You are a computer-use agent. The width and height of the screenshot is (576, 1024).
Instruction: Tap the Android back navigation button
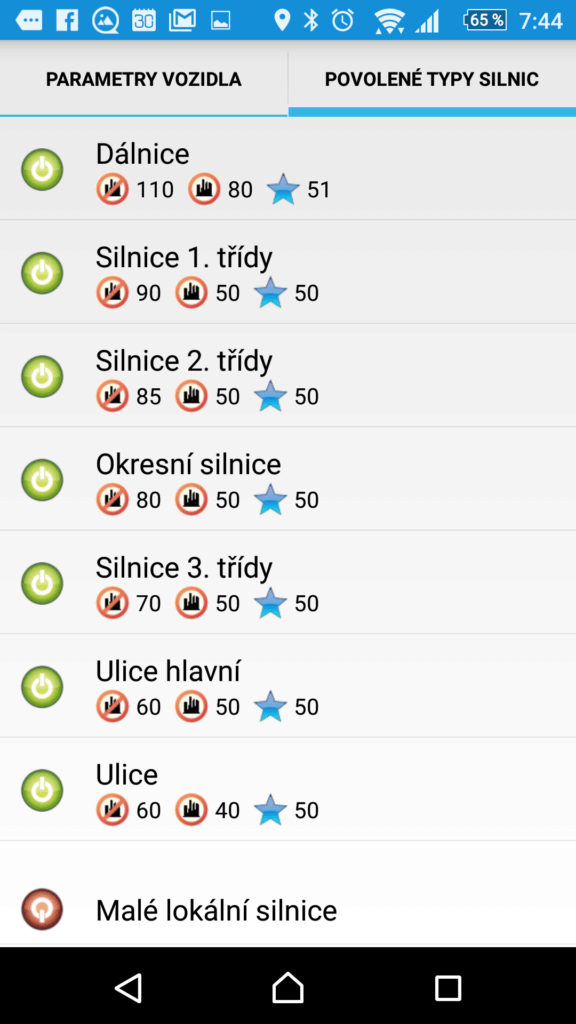pos(129,987)
